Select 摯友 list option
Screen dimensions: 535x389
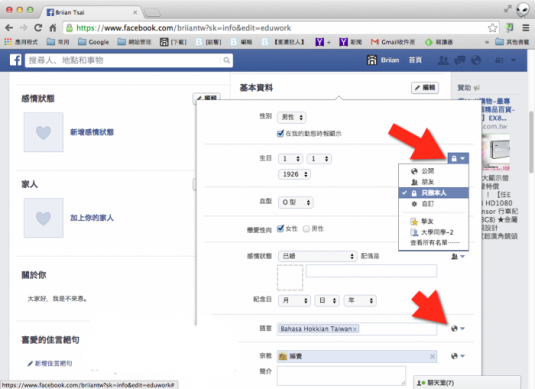433,221
